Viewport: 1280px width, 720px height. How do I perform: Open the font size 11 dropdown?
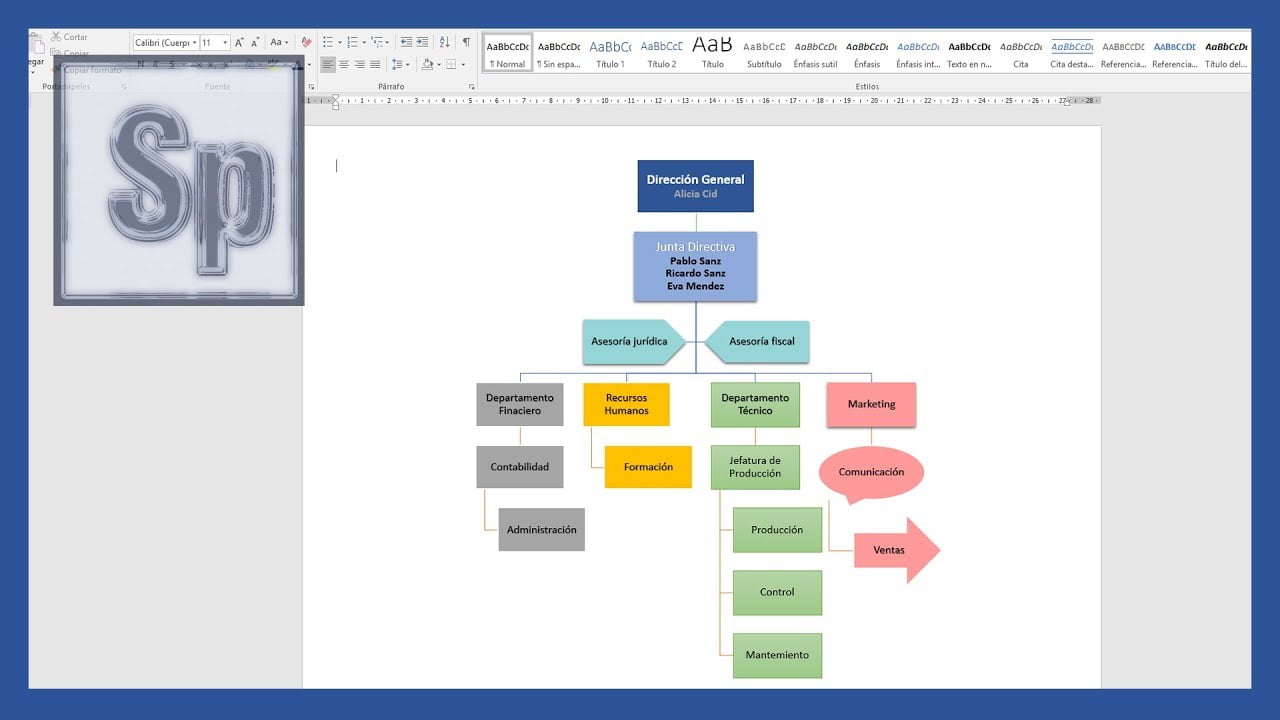point(225,43)
